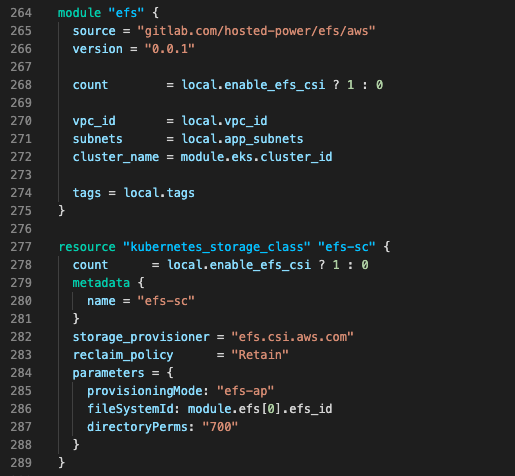The width and height of the screenshot is (515, 476).
Task: Click module.efs[0].efs_id expression
Action: click(x=260, y=409)
